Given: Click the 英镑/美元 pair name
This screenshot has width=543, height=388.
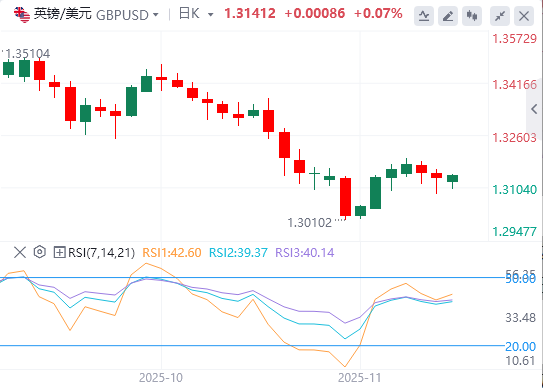Looking at the screenshot, I should tap(63, 14).
